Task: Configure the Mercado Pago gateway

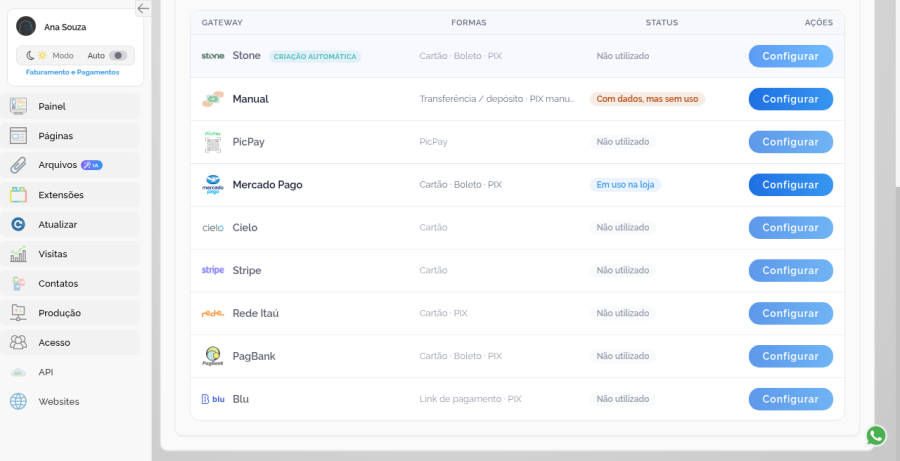Action: point(790,185)
